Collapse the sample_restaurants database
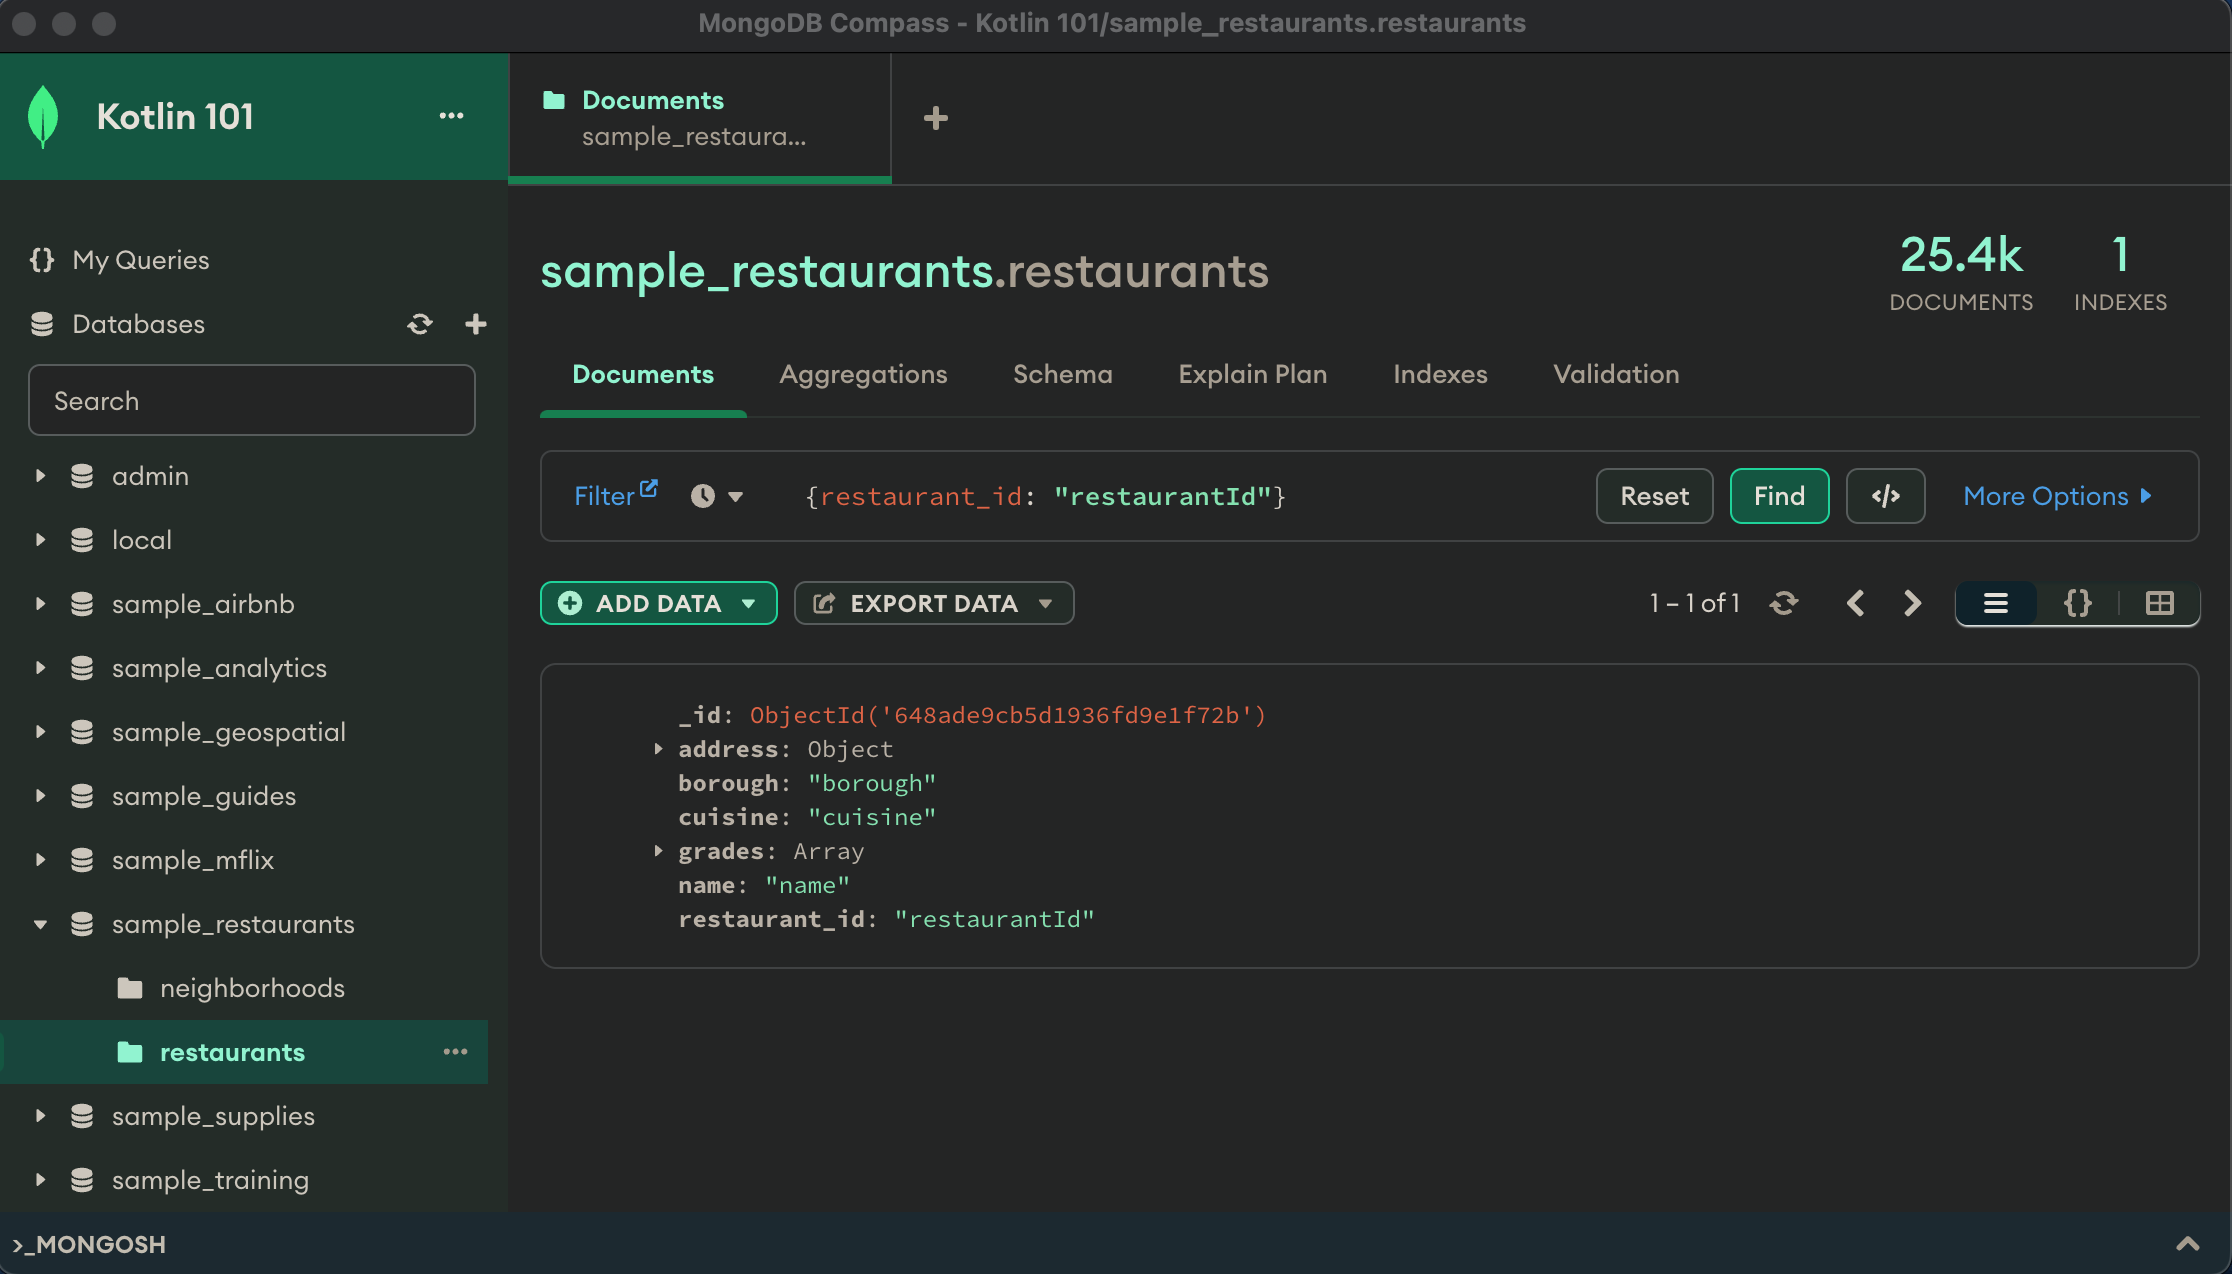 tap(40, 924)
